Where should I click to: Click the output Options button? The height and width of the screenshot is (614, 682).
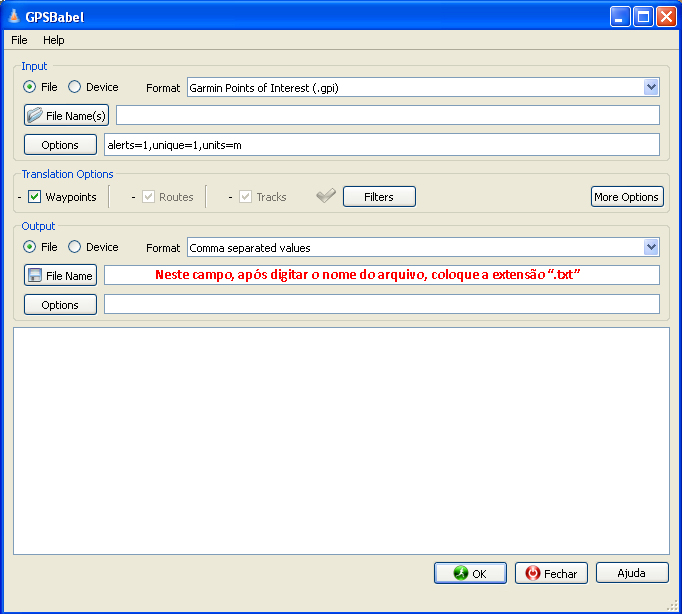pyautogui.click(x=60, y=304)
